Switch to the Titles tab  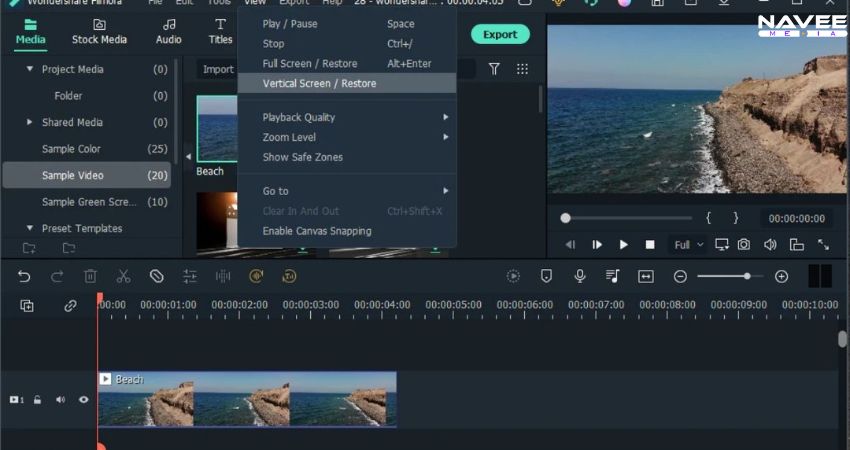click(220, 33)
